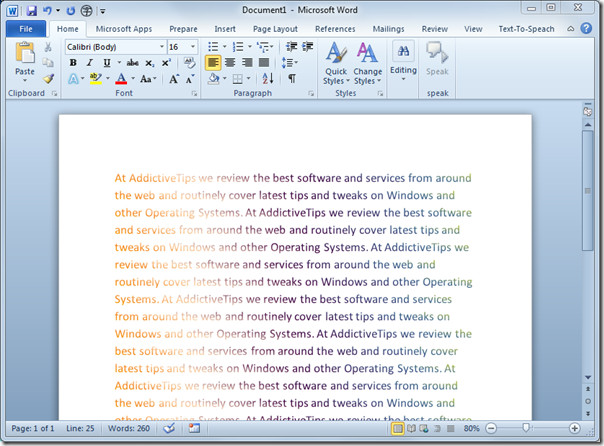
Task: Increase paragraph indent
Action: tap(307, 47)
